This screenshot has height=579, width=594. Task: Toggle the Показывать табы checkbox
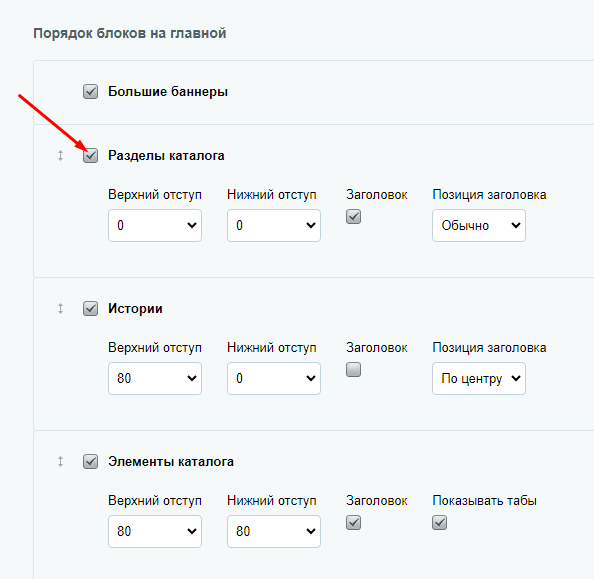pos(439,523)
